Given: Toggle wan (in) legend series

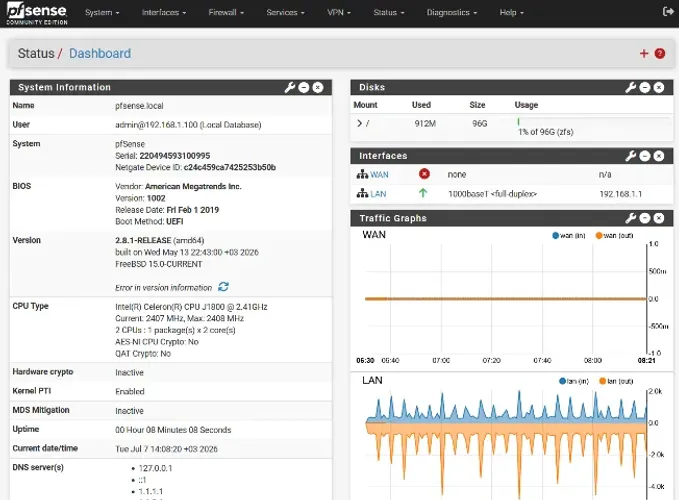Looking at the screenshot, I should [x=568, y=235].
